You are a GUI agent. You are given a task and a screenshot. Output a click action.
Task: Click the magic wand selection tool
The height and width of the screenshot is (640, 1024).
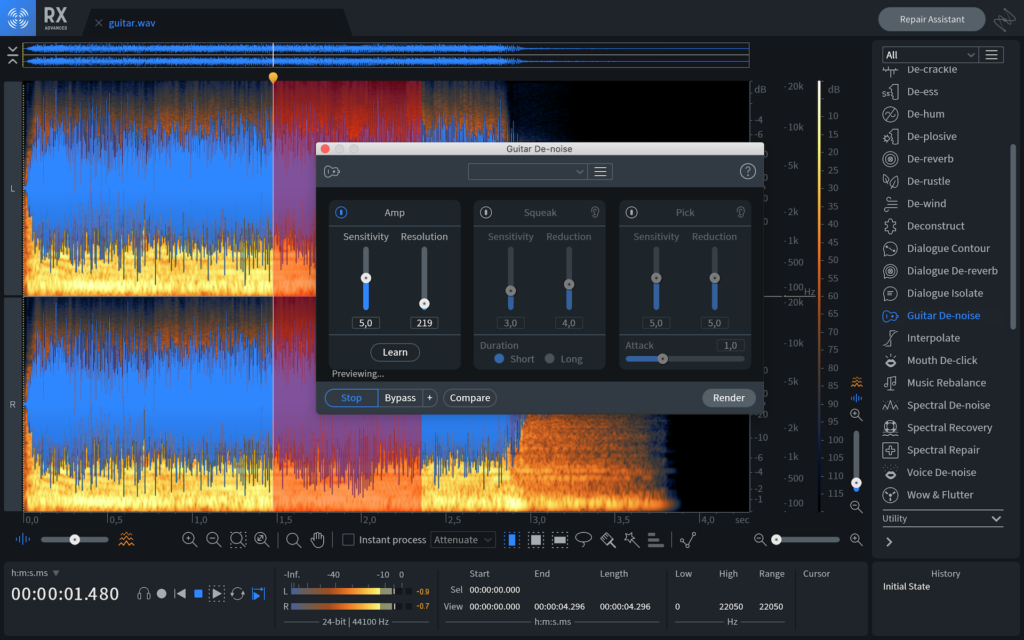(x=631, y=540)
